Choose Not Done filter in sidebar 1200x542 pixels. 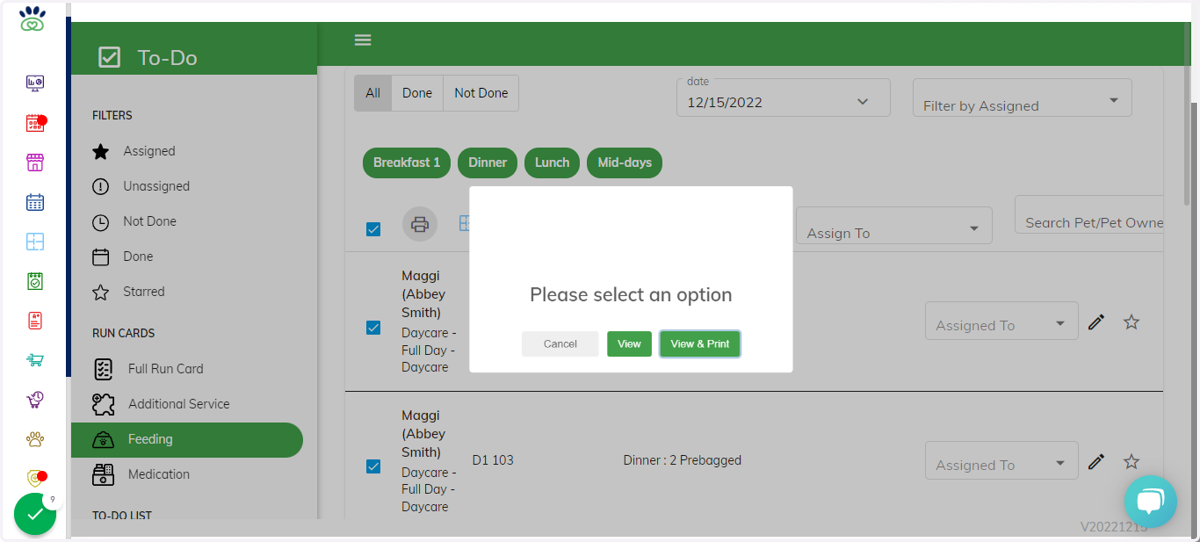pyautogui.click(x=149, y=221)
